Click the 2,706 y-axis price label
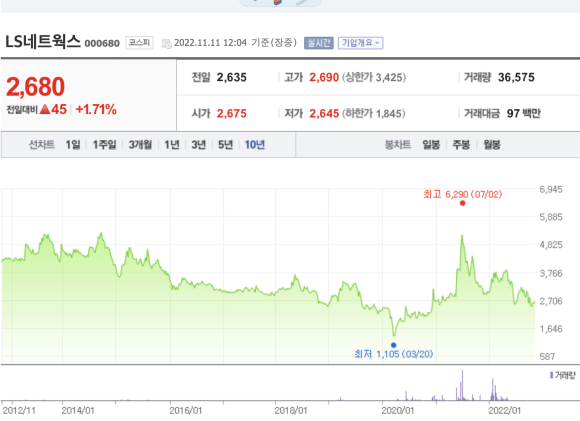This screenshot has width=580, height=421. 551,301
